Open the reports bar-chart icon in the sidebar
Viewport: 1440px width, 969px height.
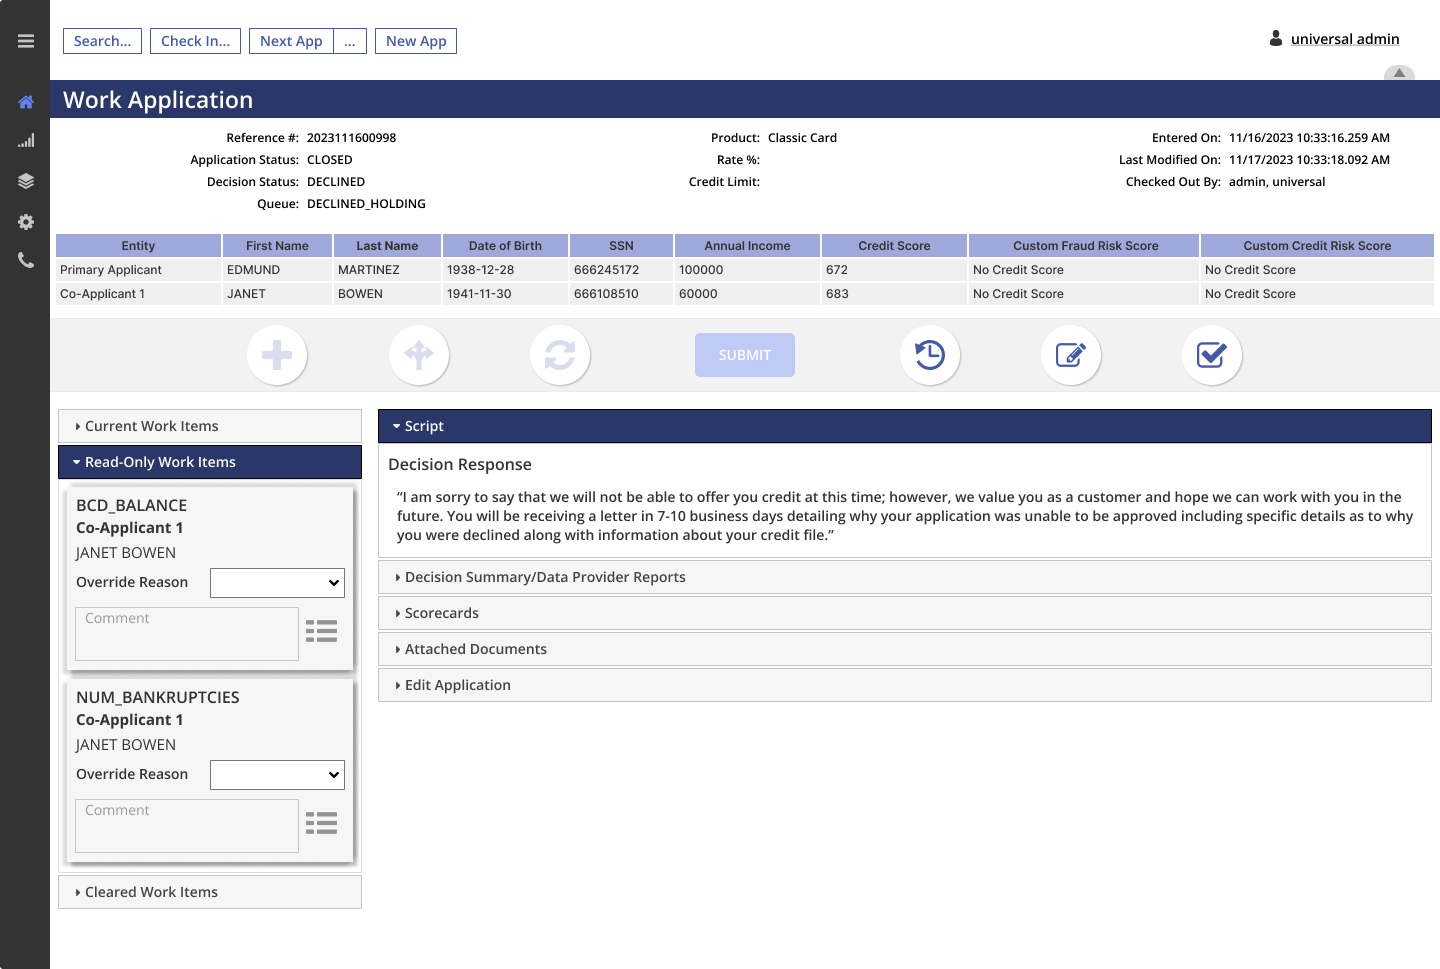coord(26,140)
